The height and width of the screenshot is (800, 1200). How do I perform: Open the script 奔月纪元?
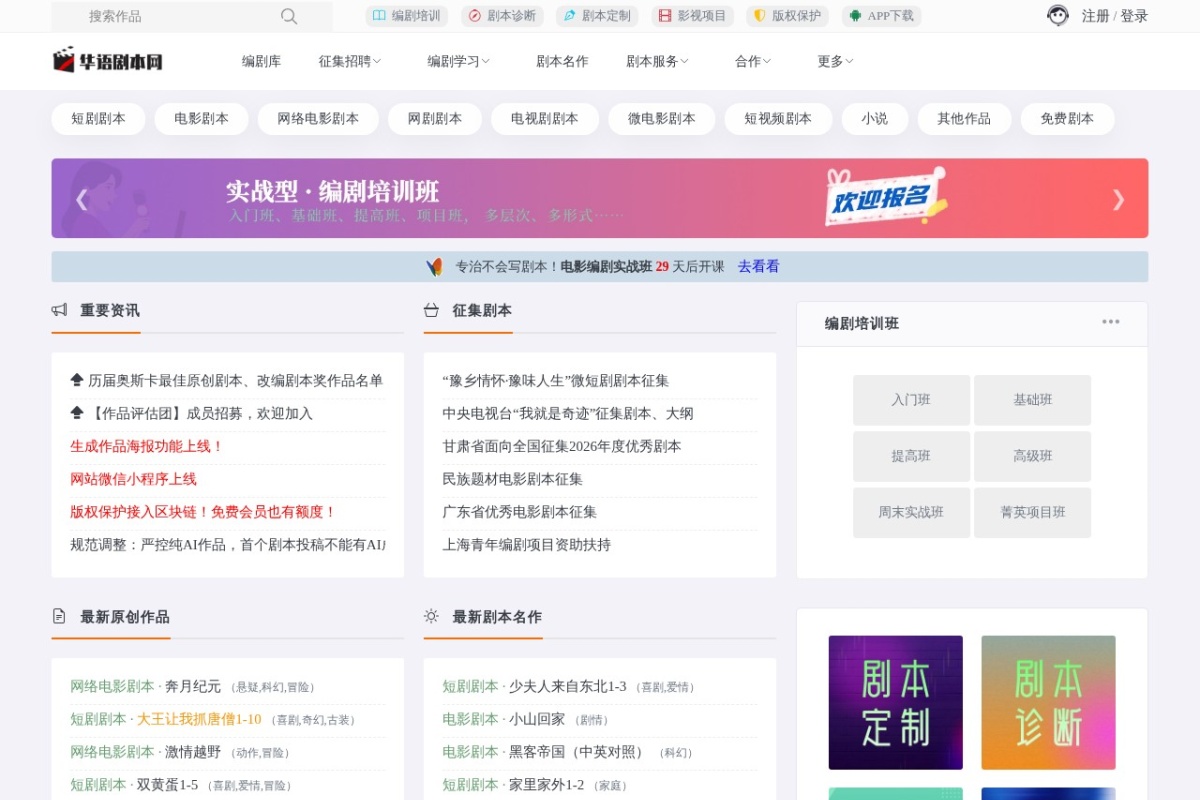pyautogui.click(x=193, y=687)
